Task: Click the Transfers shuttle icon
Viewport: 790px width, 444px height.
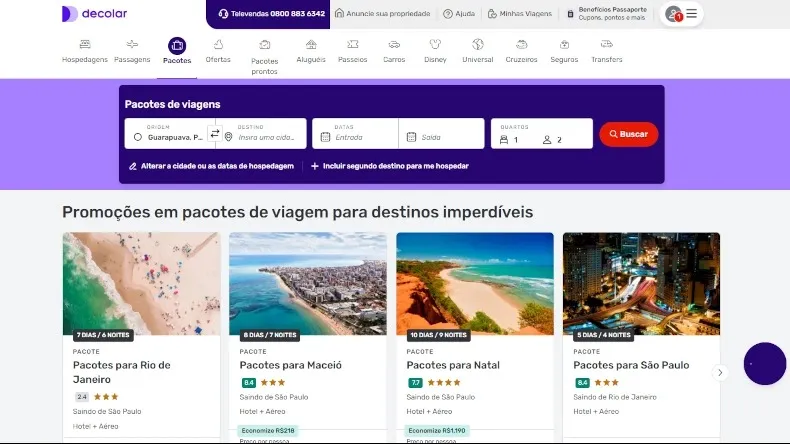Action: pos(607,44)
